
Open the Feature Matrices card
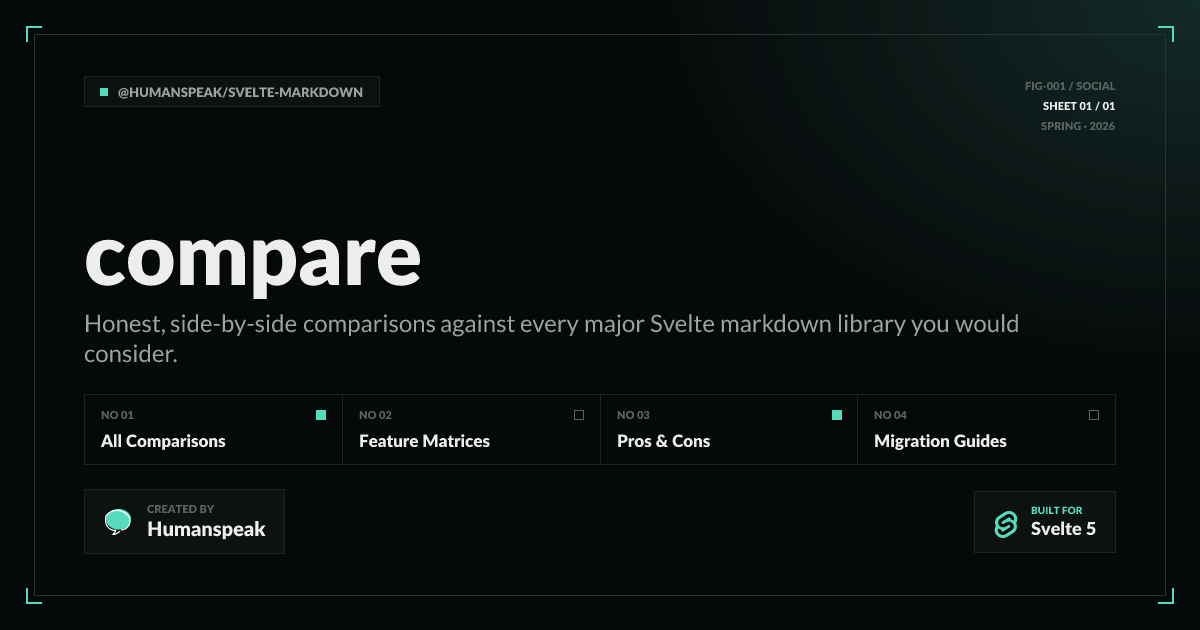point(472,429)
